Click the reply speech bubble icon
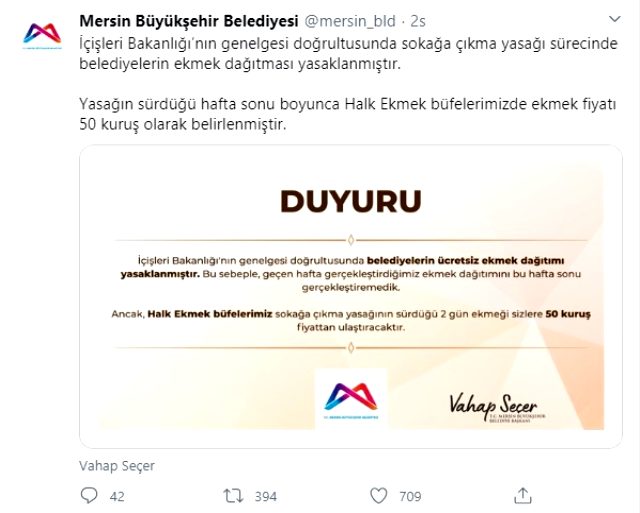Screen dimensions: 640x513 point(89,495)
